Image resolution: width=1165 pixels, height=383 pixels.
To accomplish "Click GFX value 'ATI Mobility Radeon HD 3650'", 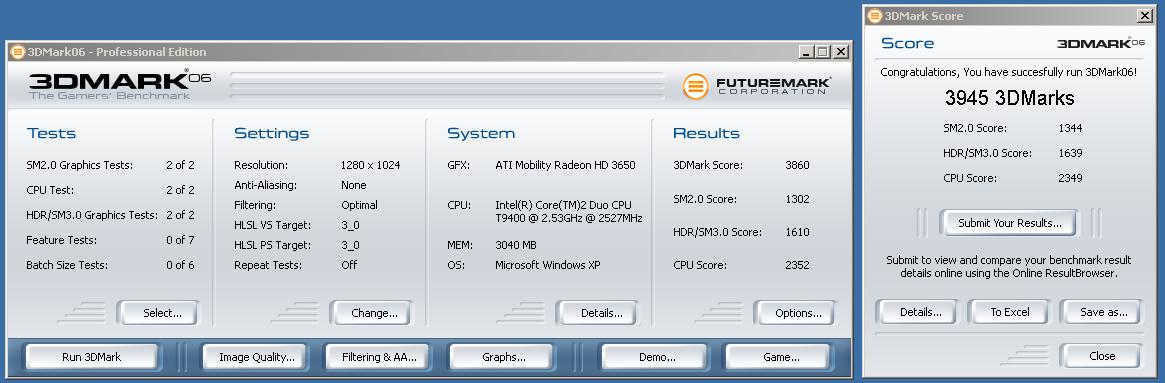I will point(565,165).
